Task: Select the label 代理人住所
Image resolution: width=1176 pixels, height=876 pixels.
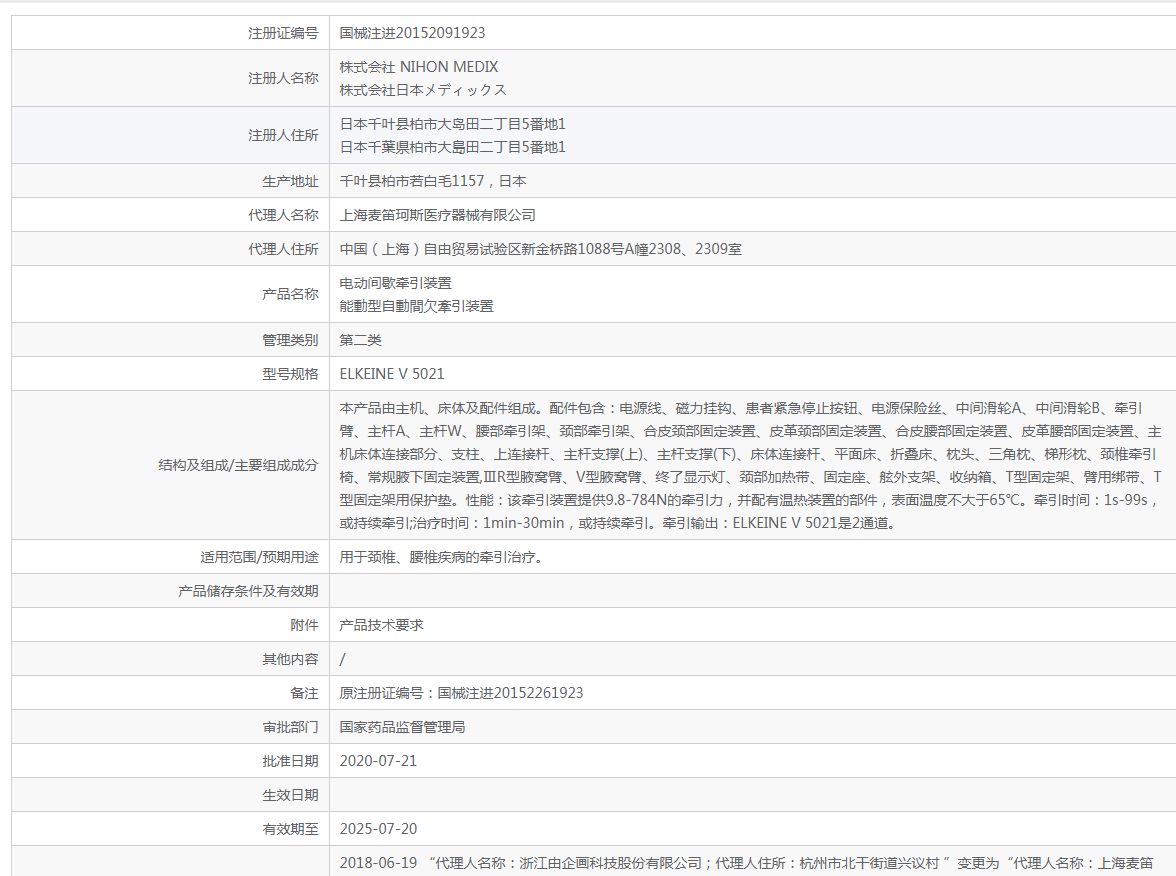Action: pyautogui.click(x=283, y=249)
